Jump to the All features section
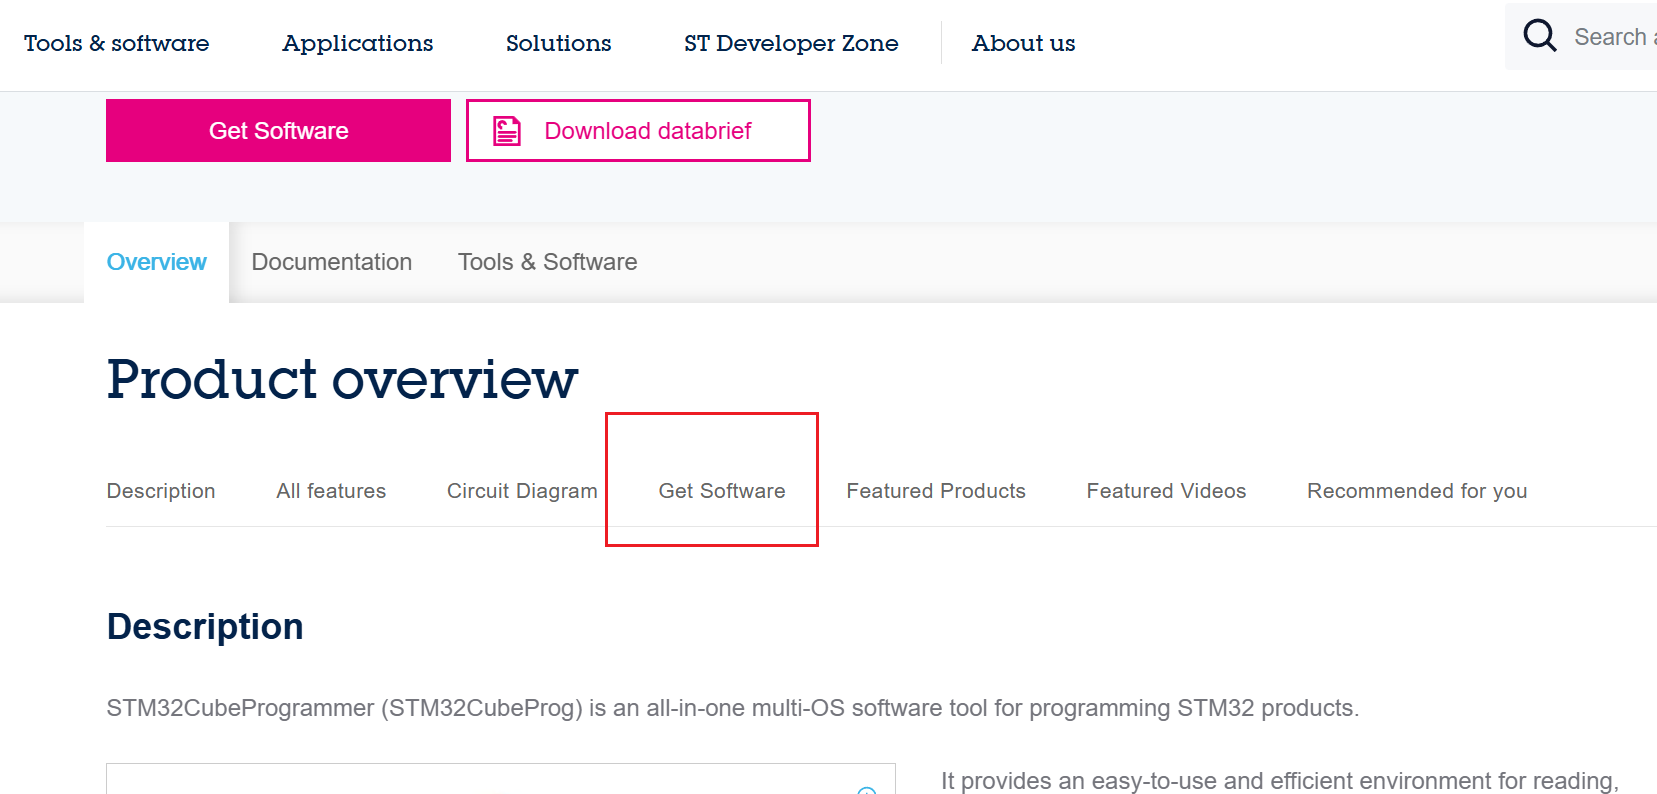 (x=331, y=491)
